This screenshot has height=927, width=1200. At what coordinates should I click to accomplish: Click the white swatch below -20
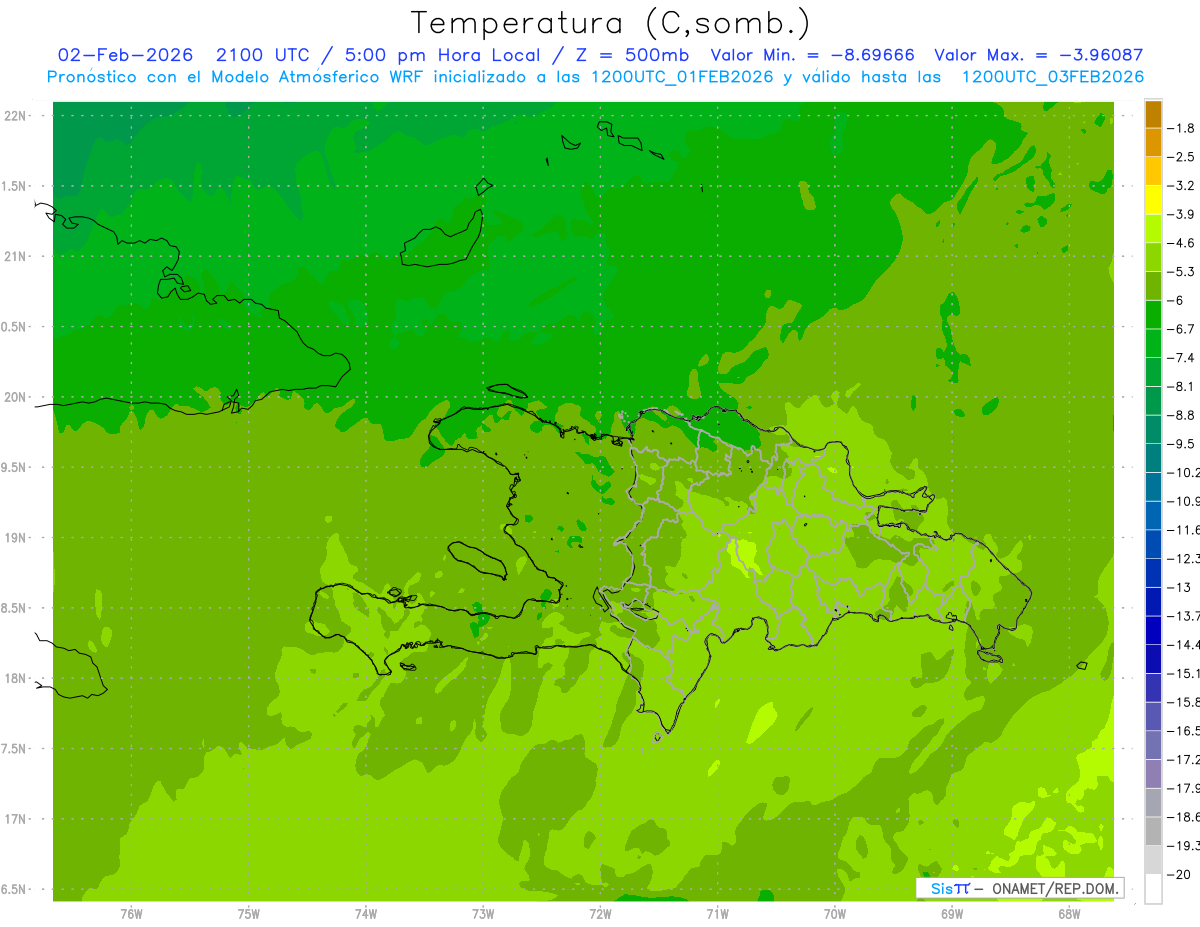coord(1152,888)
